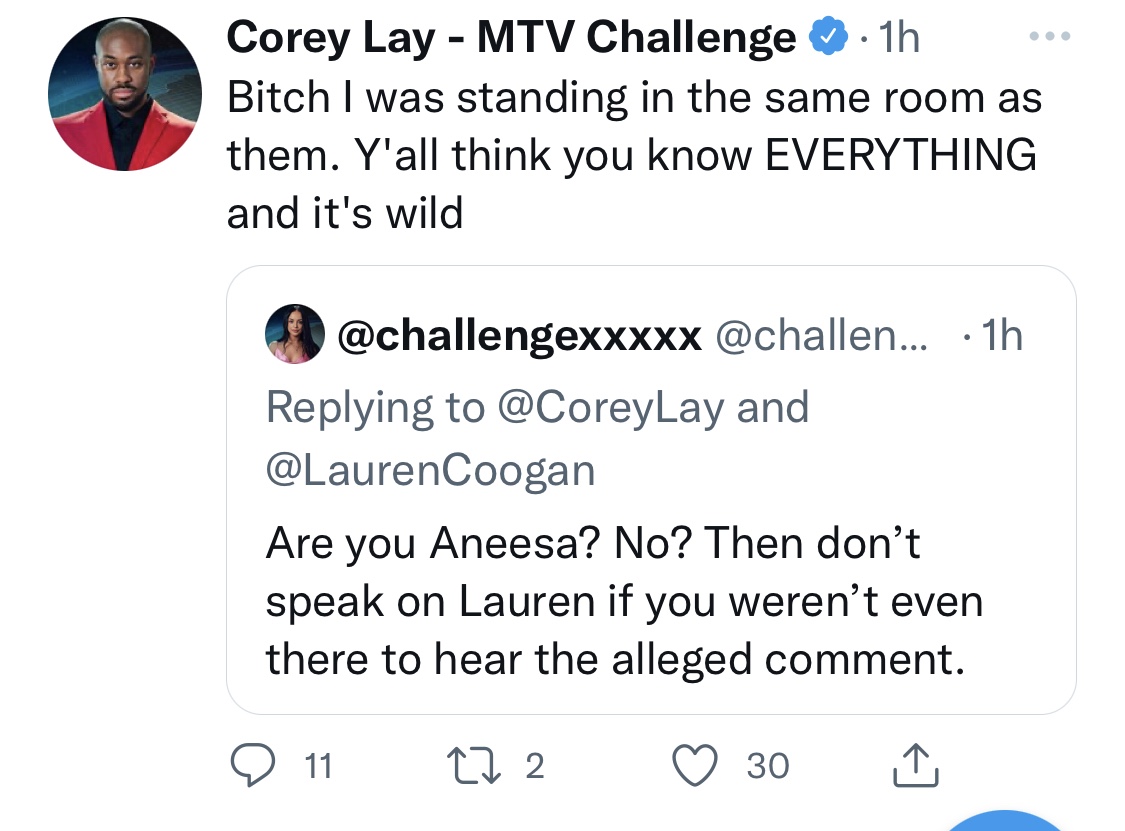Click the reply count of 11
Image resolution: width=1125 pixels, height=831 pixels.
coord(316,767)
